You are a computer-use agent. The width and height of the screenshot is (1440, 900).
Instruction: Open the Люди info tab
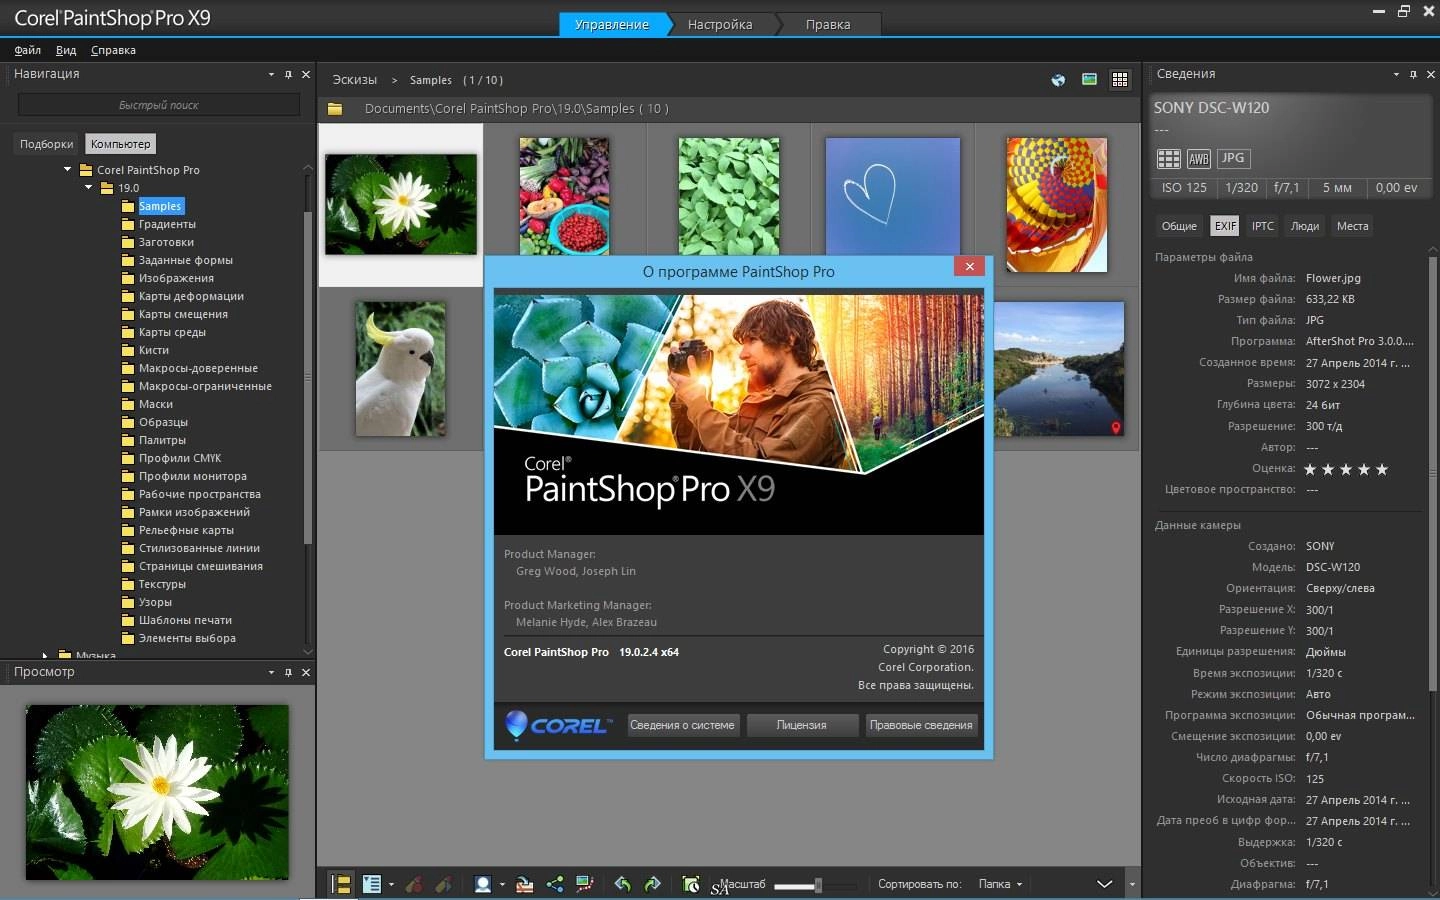point(1305,226)
